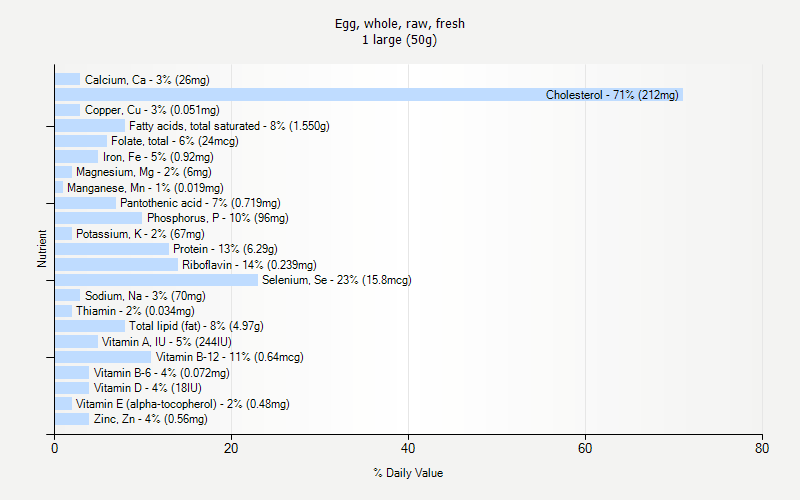Click the Vitamin B-12 11% bar
This screenshot has height=500, width=800.
(102, 357)
